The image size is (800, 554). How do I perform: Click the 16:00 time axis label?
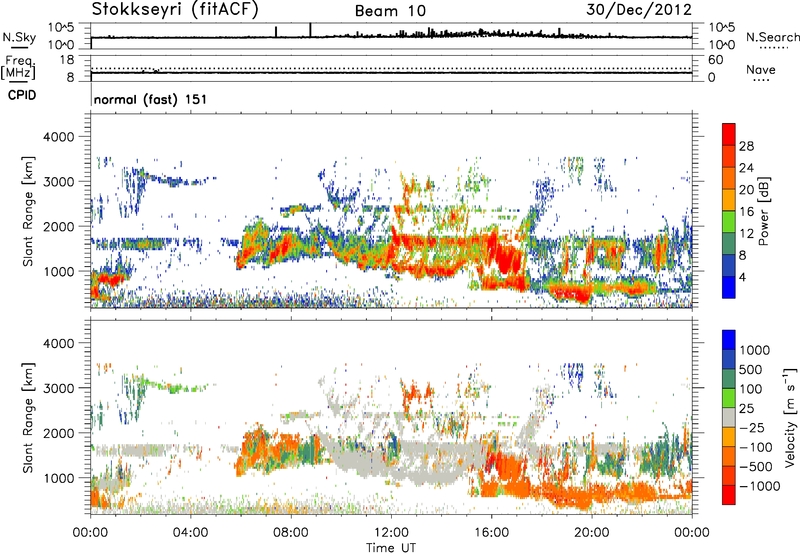coord(491,533)
